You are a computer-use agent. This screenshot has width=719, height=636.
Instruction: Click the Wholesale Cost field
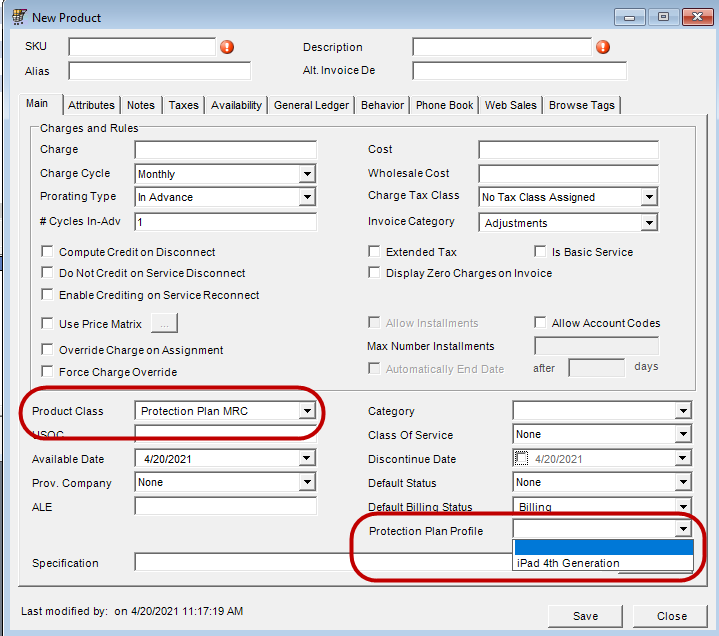coord(568,173)
